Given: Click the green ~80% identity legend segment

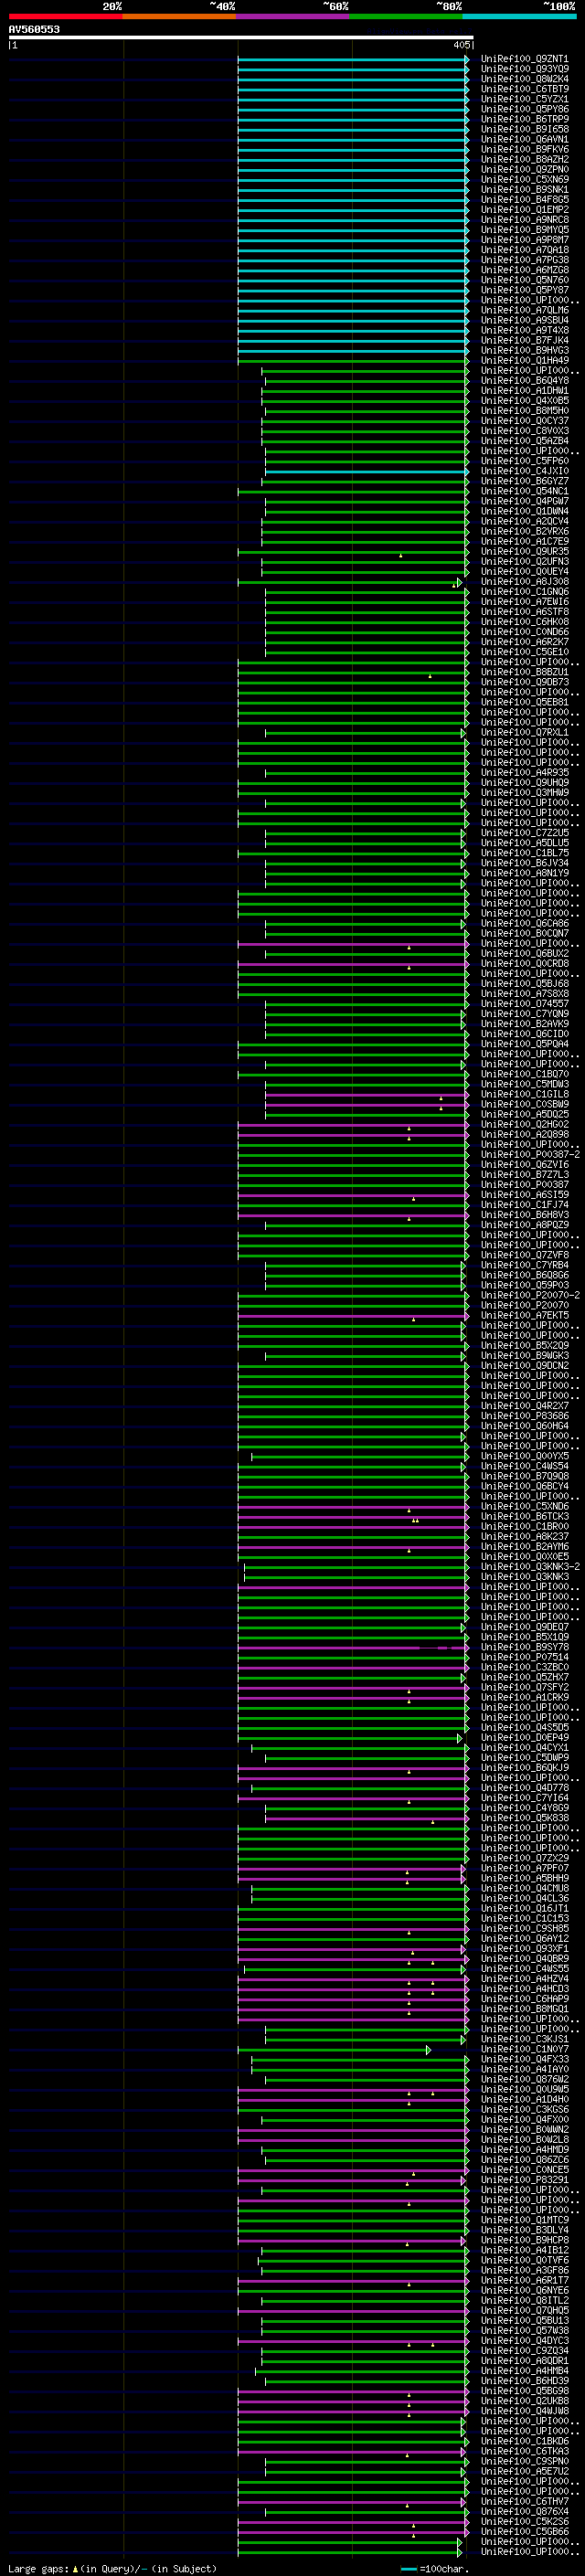Looking at the screenshot, I should tap(406, 16).
